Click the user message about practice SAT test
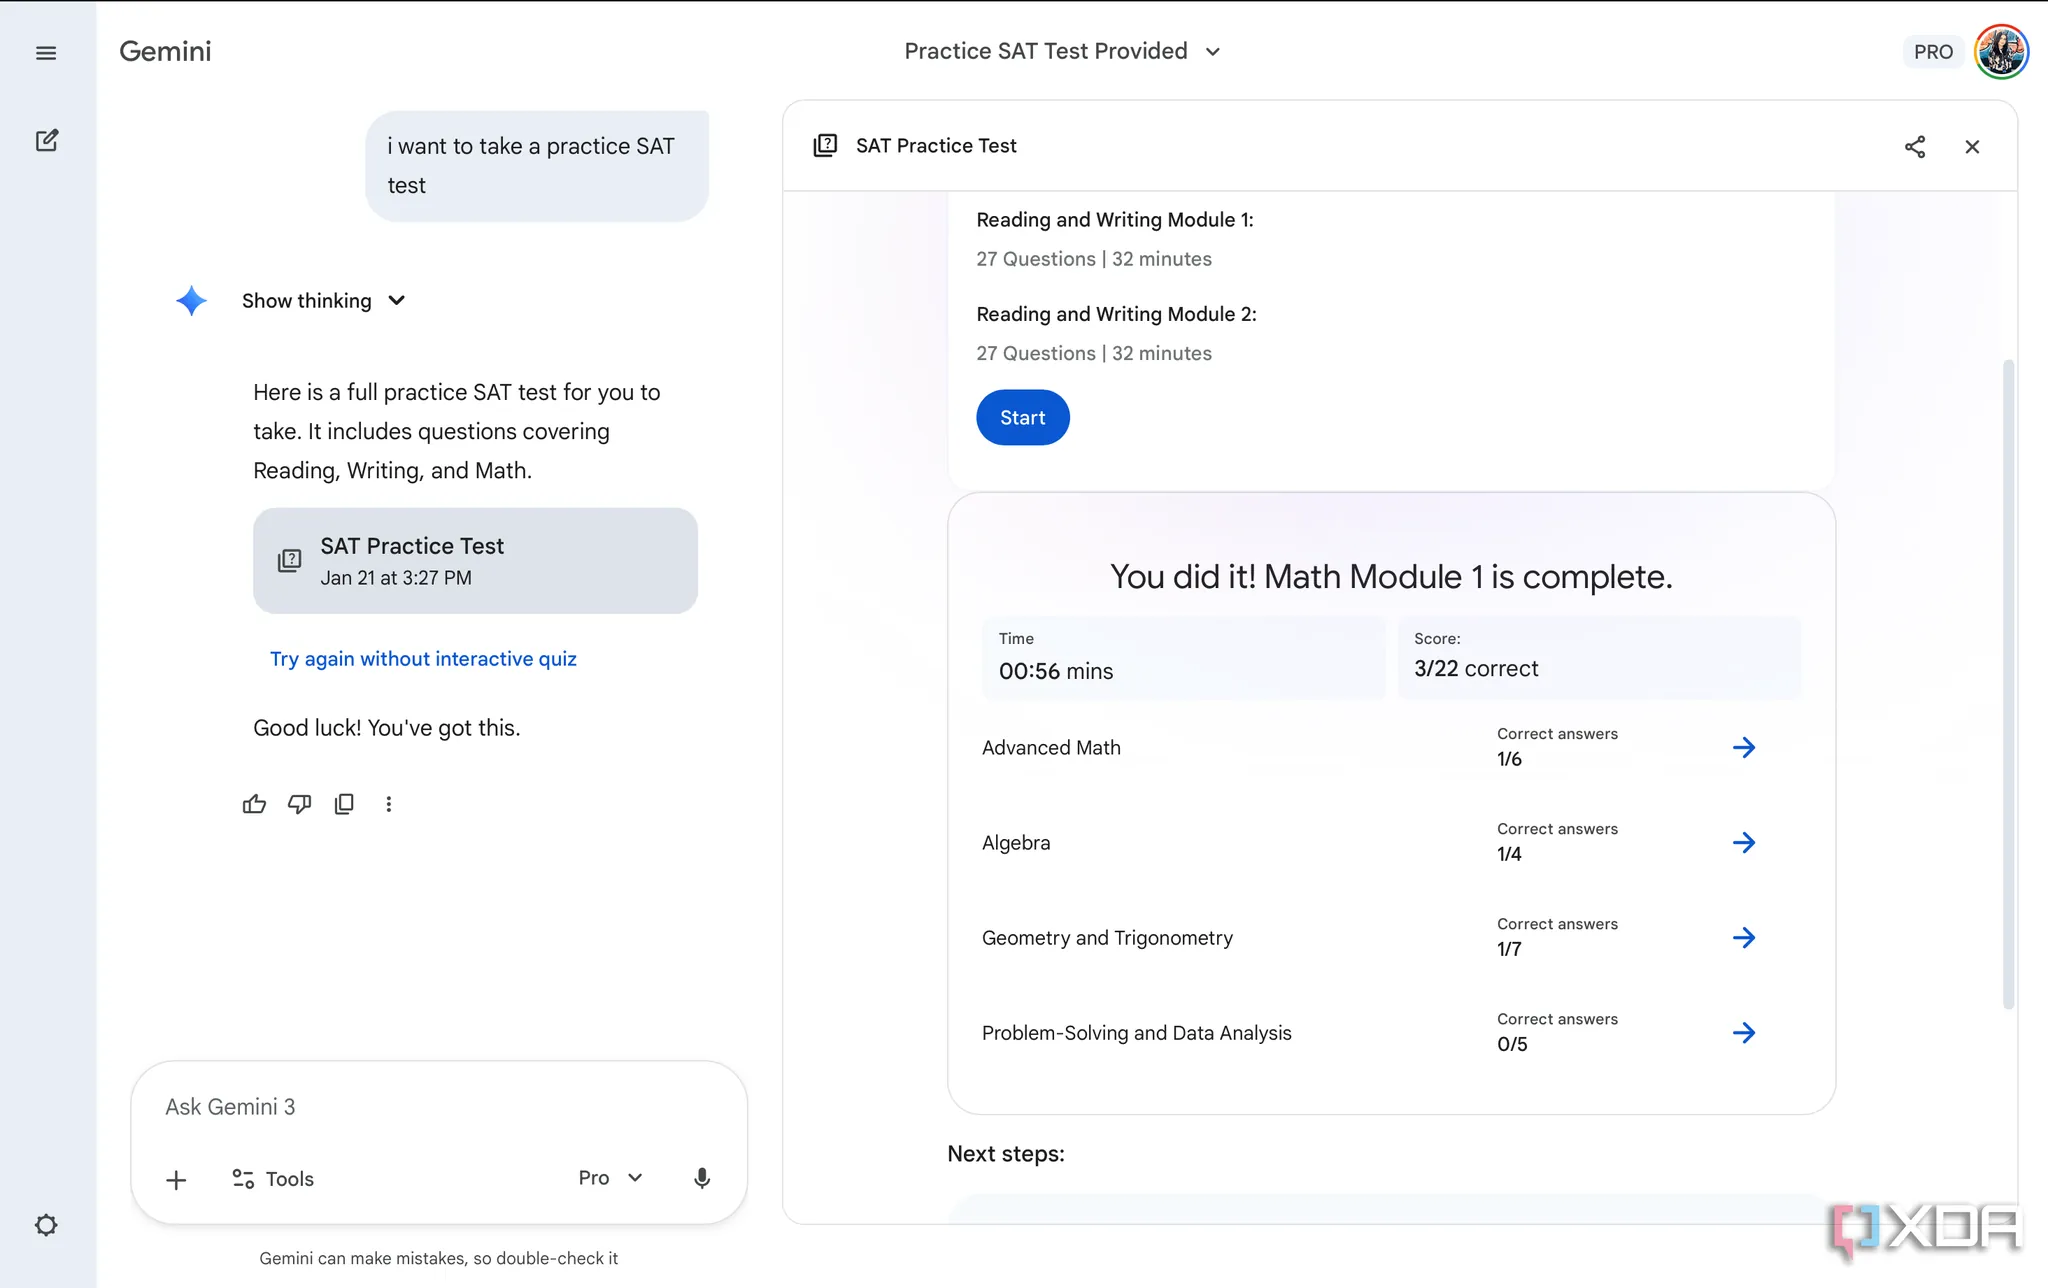The image size is (2048, 1288). (537, 166)
